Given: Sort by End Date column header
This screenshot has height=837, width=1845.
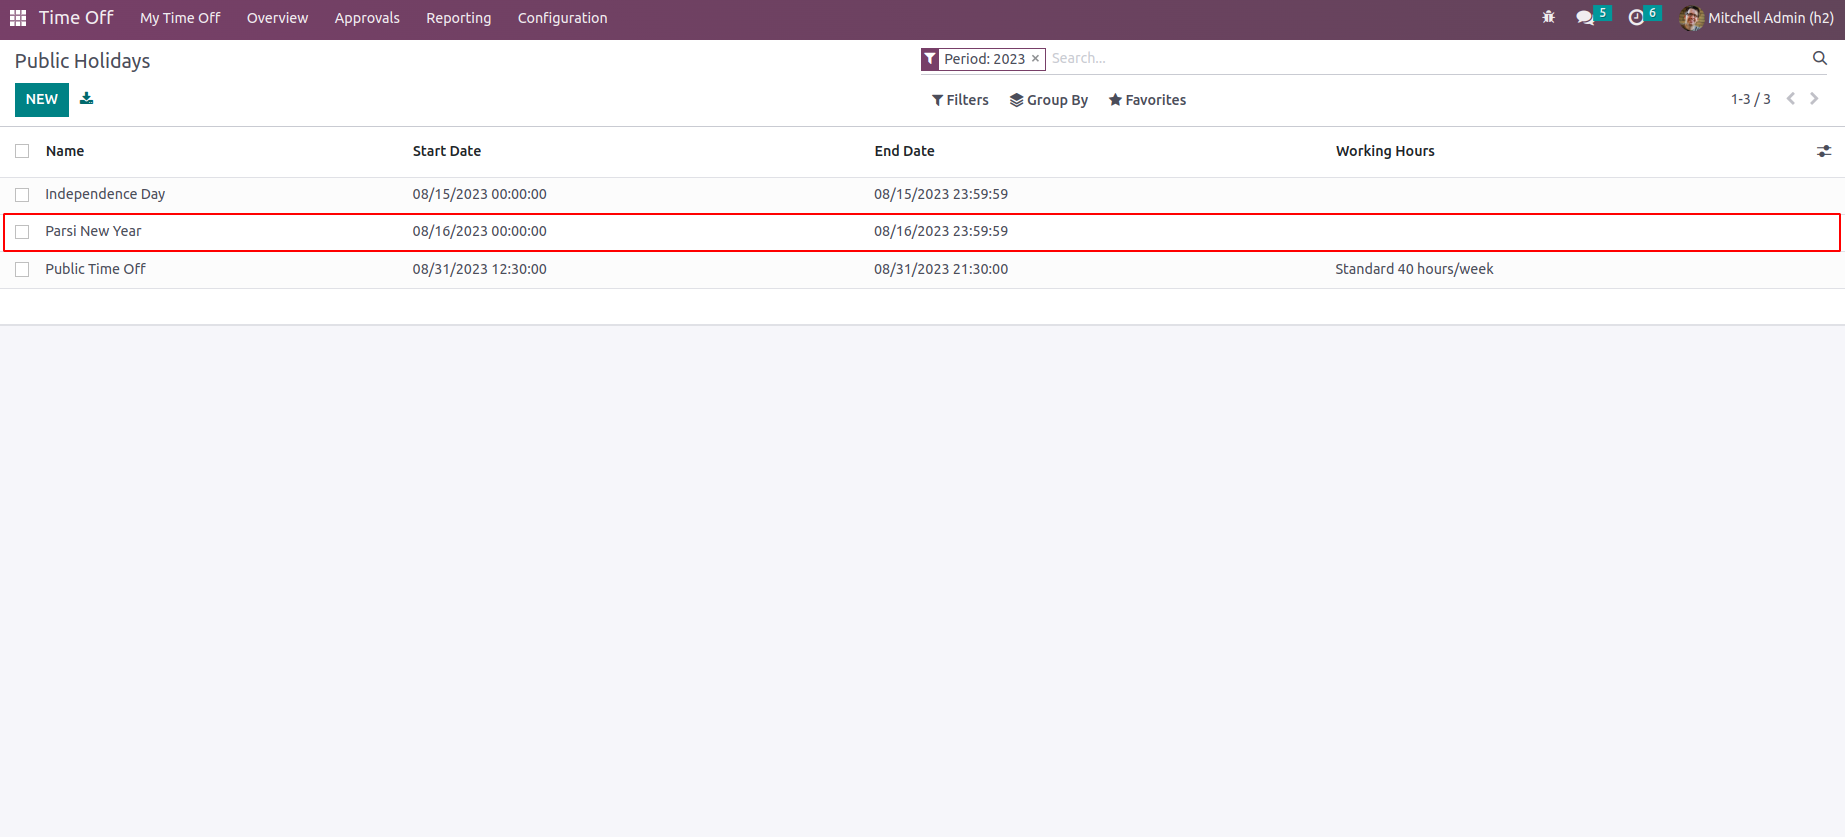Looking at the screenshot, I should click(904, 151).
